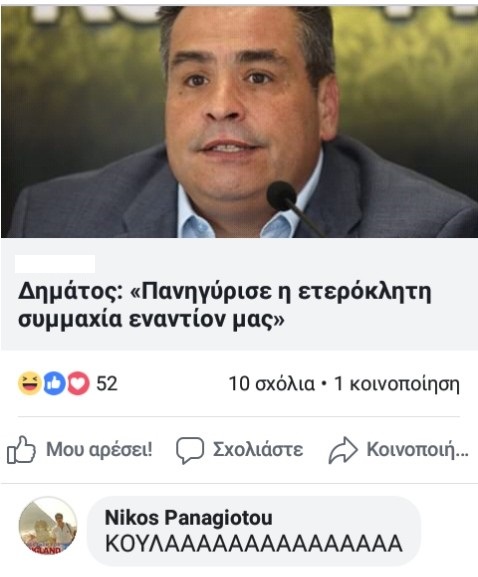View the 10 σχόλια comments
Image resolution: width=478 pixels, height=577 pixels.
click(x=272, y=384)
